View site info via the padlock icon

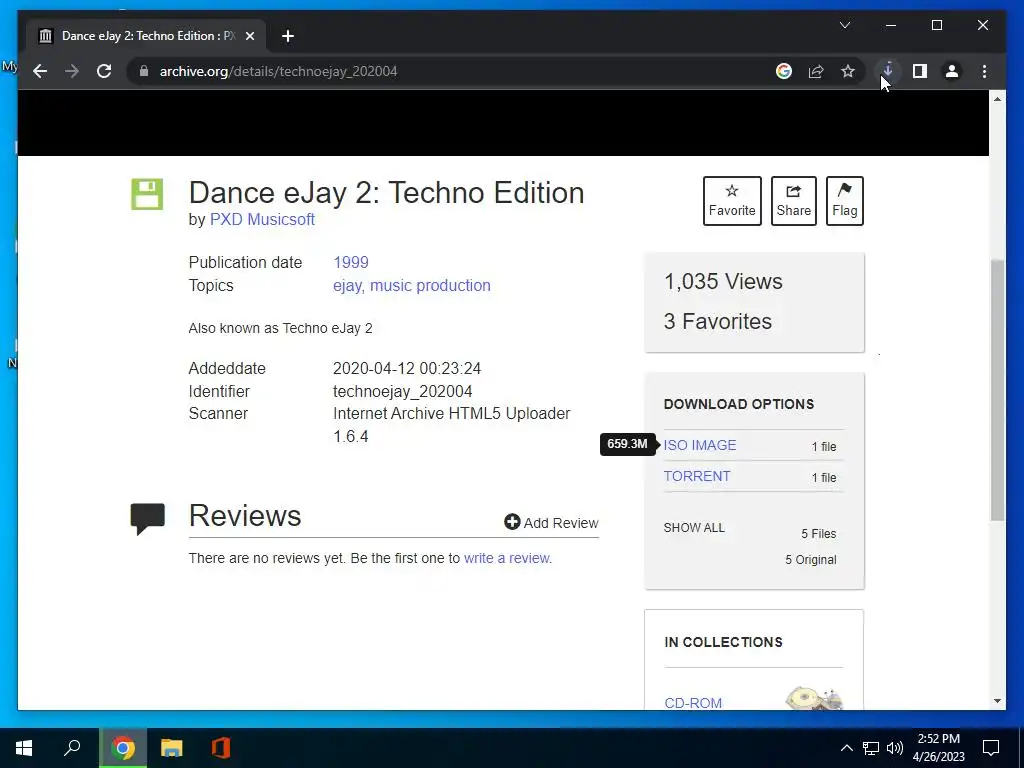click(x=144, y=71)
